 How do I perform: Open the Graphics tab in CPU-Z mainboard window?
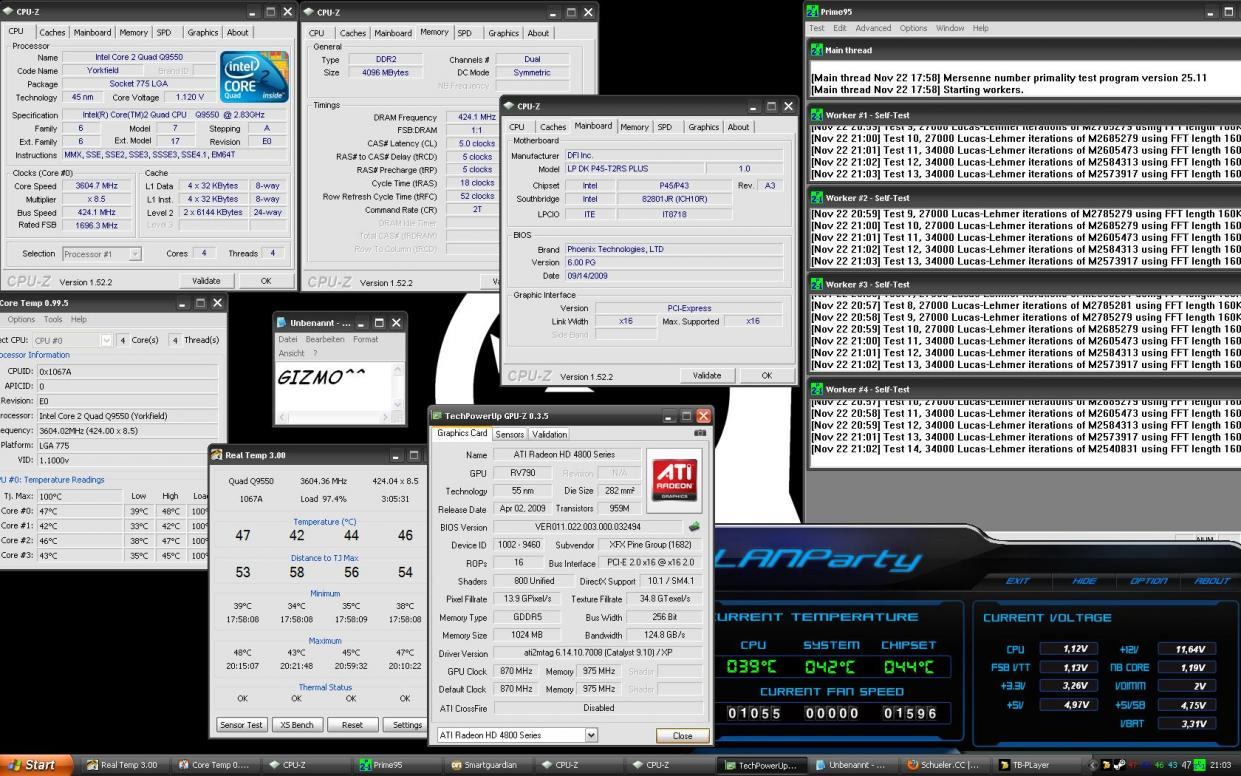coord(703,127)
